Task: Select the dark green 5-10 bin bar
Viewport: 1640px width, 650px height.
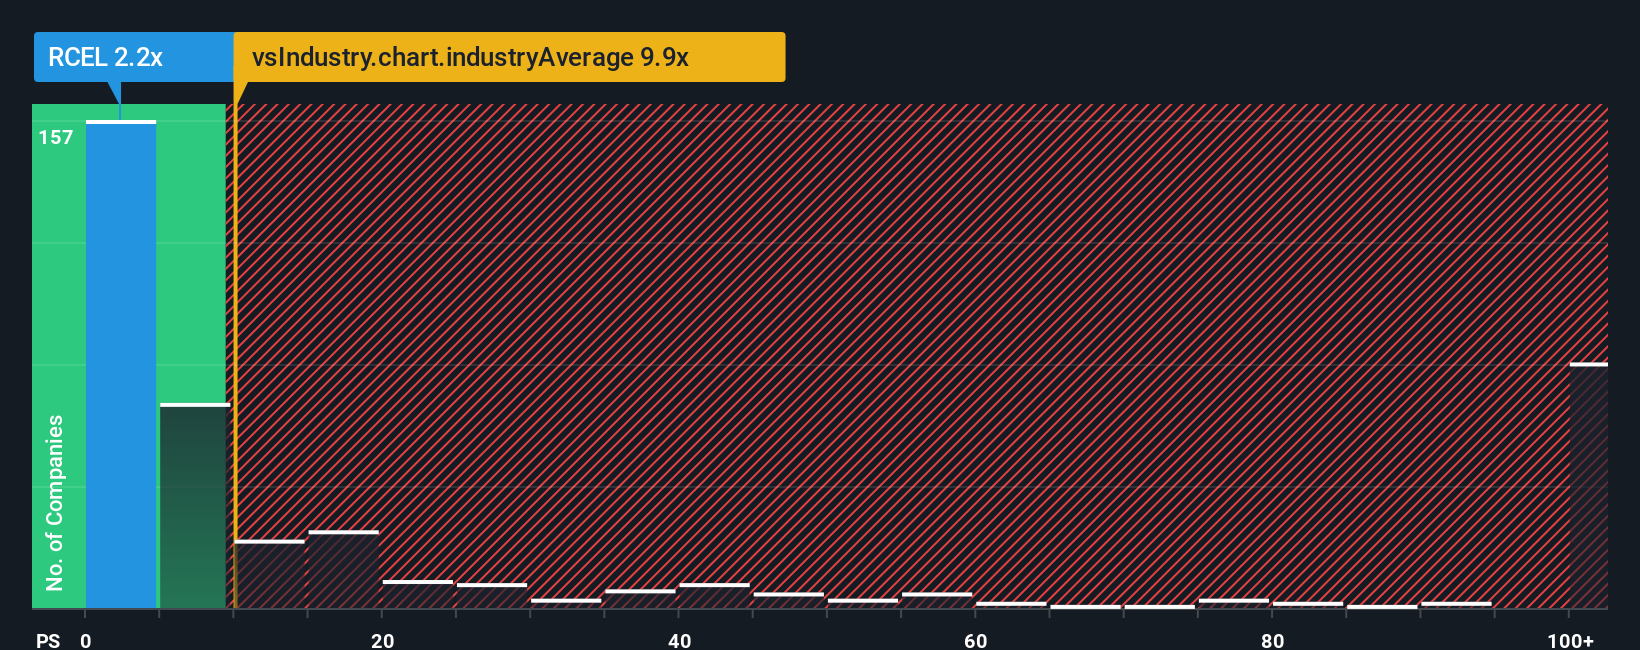Action: (195, 506)
